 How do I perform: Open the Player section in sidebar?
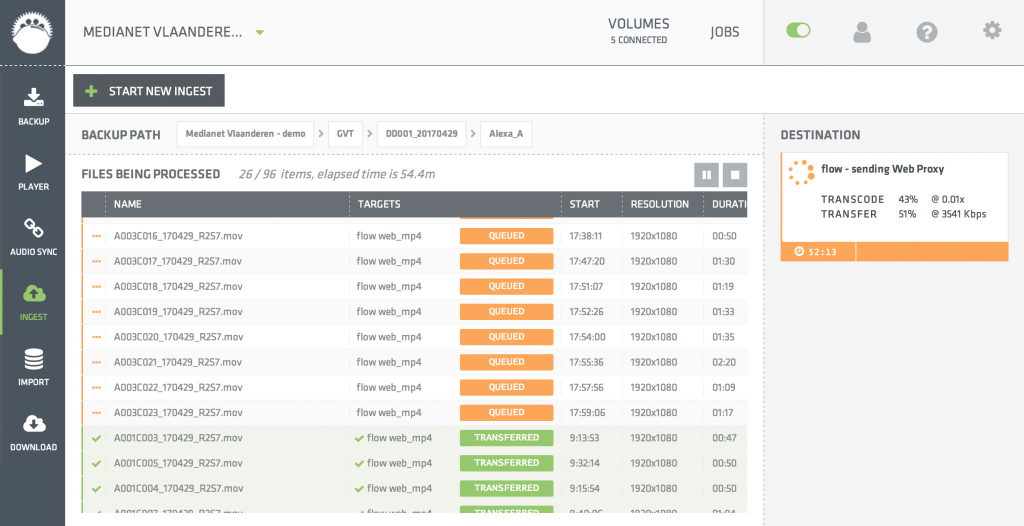pos(33,171)
